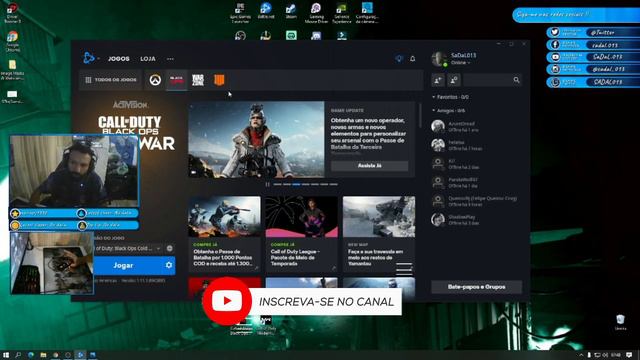The width and height of the screenshot is (640, 360).
Task: Open the JOGOS tab
Action: point(118,59)
